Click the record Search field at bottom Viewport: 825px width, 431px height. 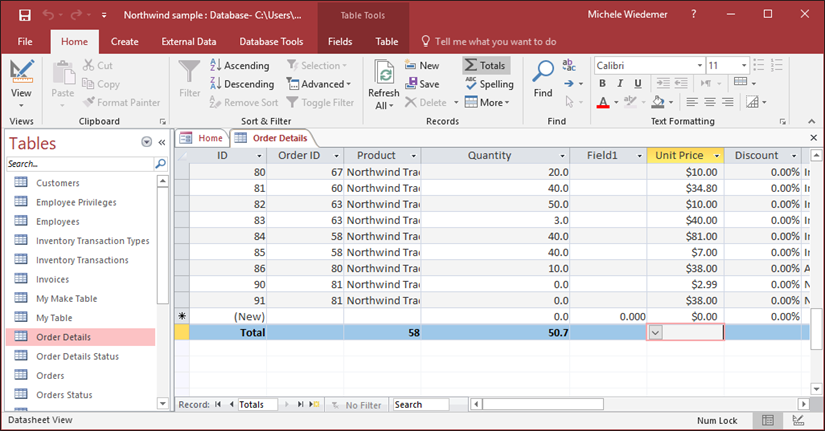click(x=421, y=405)
